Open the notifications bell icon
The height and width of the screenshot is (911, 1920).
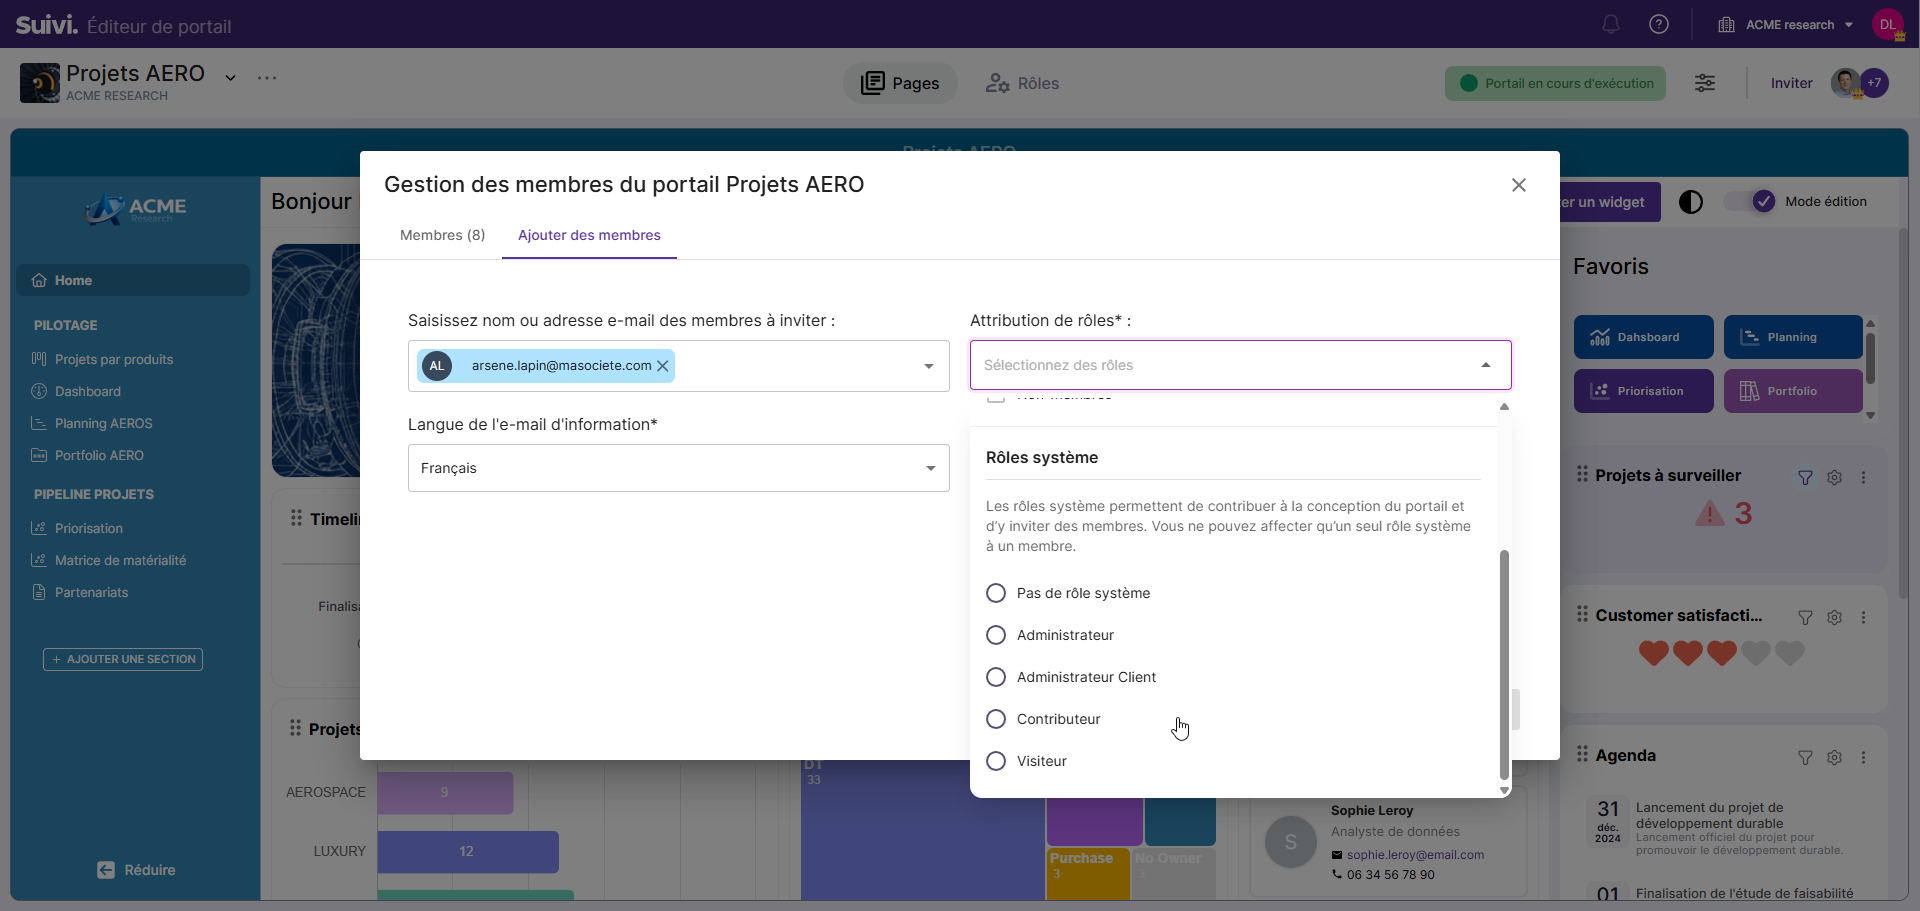pyautogui.click(x=1610, y=24)
